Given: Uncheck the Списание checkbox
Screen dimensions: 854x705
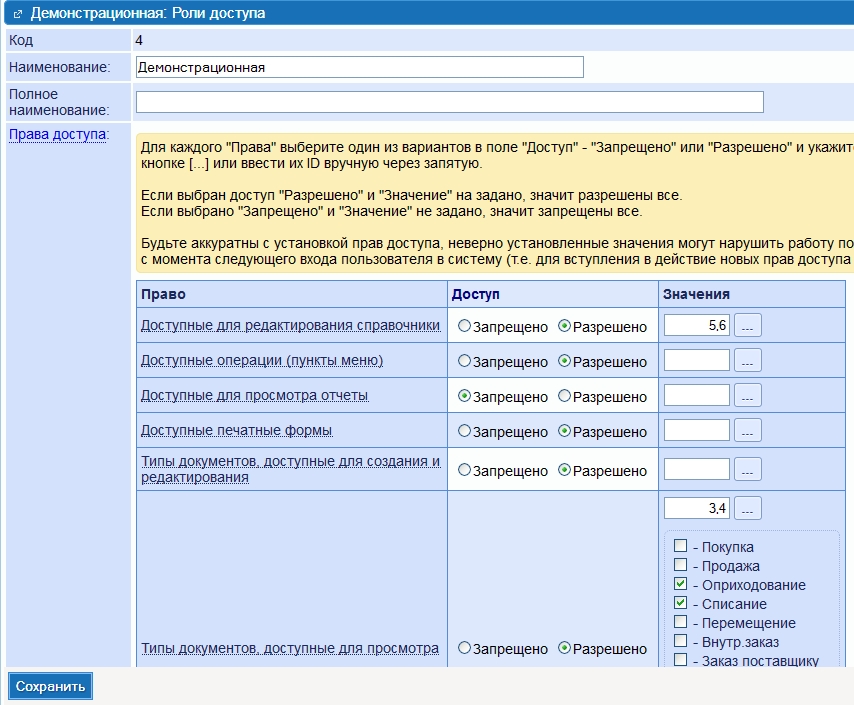Looking at the screenshot, I should pyautogui.click(x=681, y=603).
